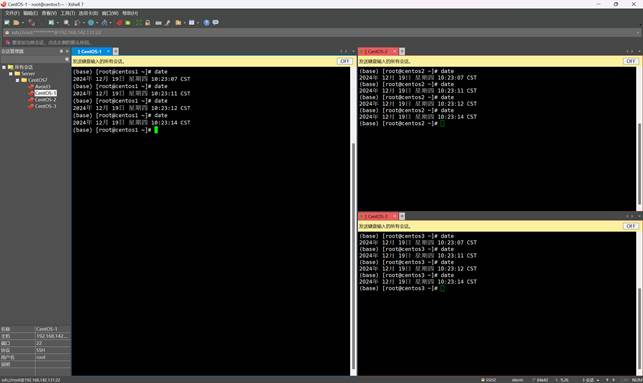Click the yellow folder toolbar icon
This screenshot has height=383, width=643.
click(178, 23)
